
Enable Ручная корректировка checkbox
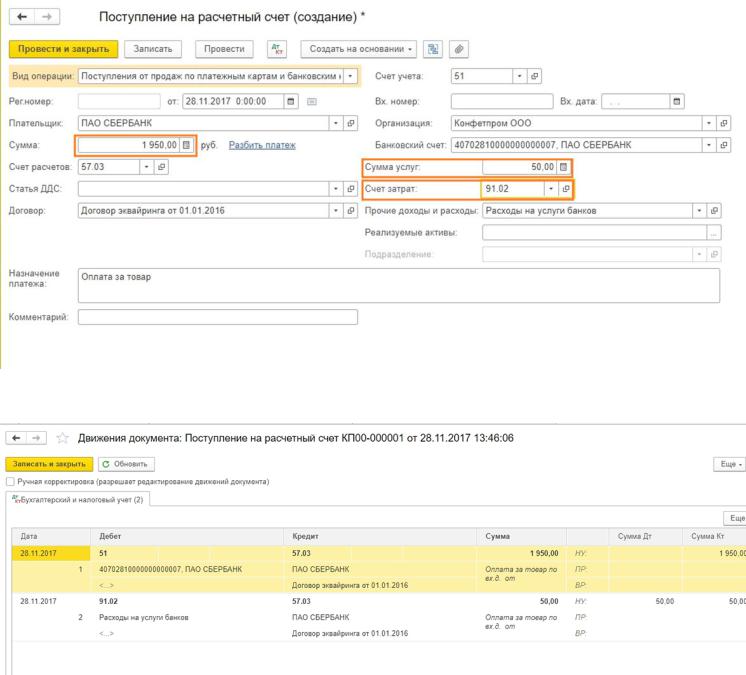(10, 481)
